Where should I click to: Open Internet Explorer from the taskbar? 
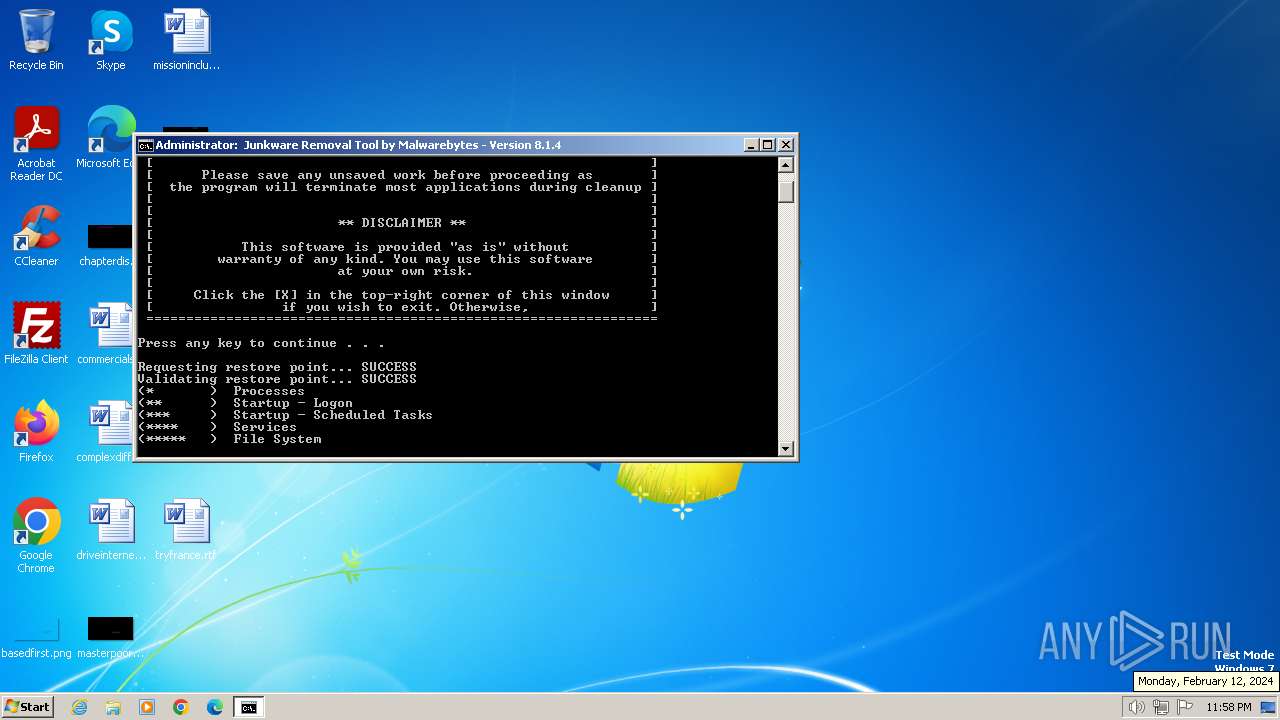pyautogui.click(x=80, y=707)
